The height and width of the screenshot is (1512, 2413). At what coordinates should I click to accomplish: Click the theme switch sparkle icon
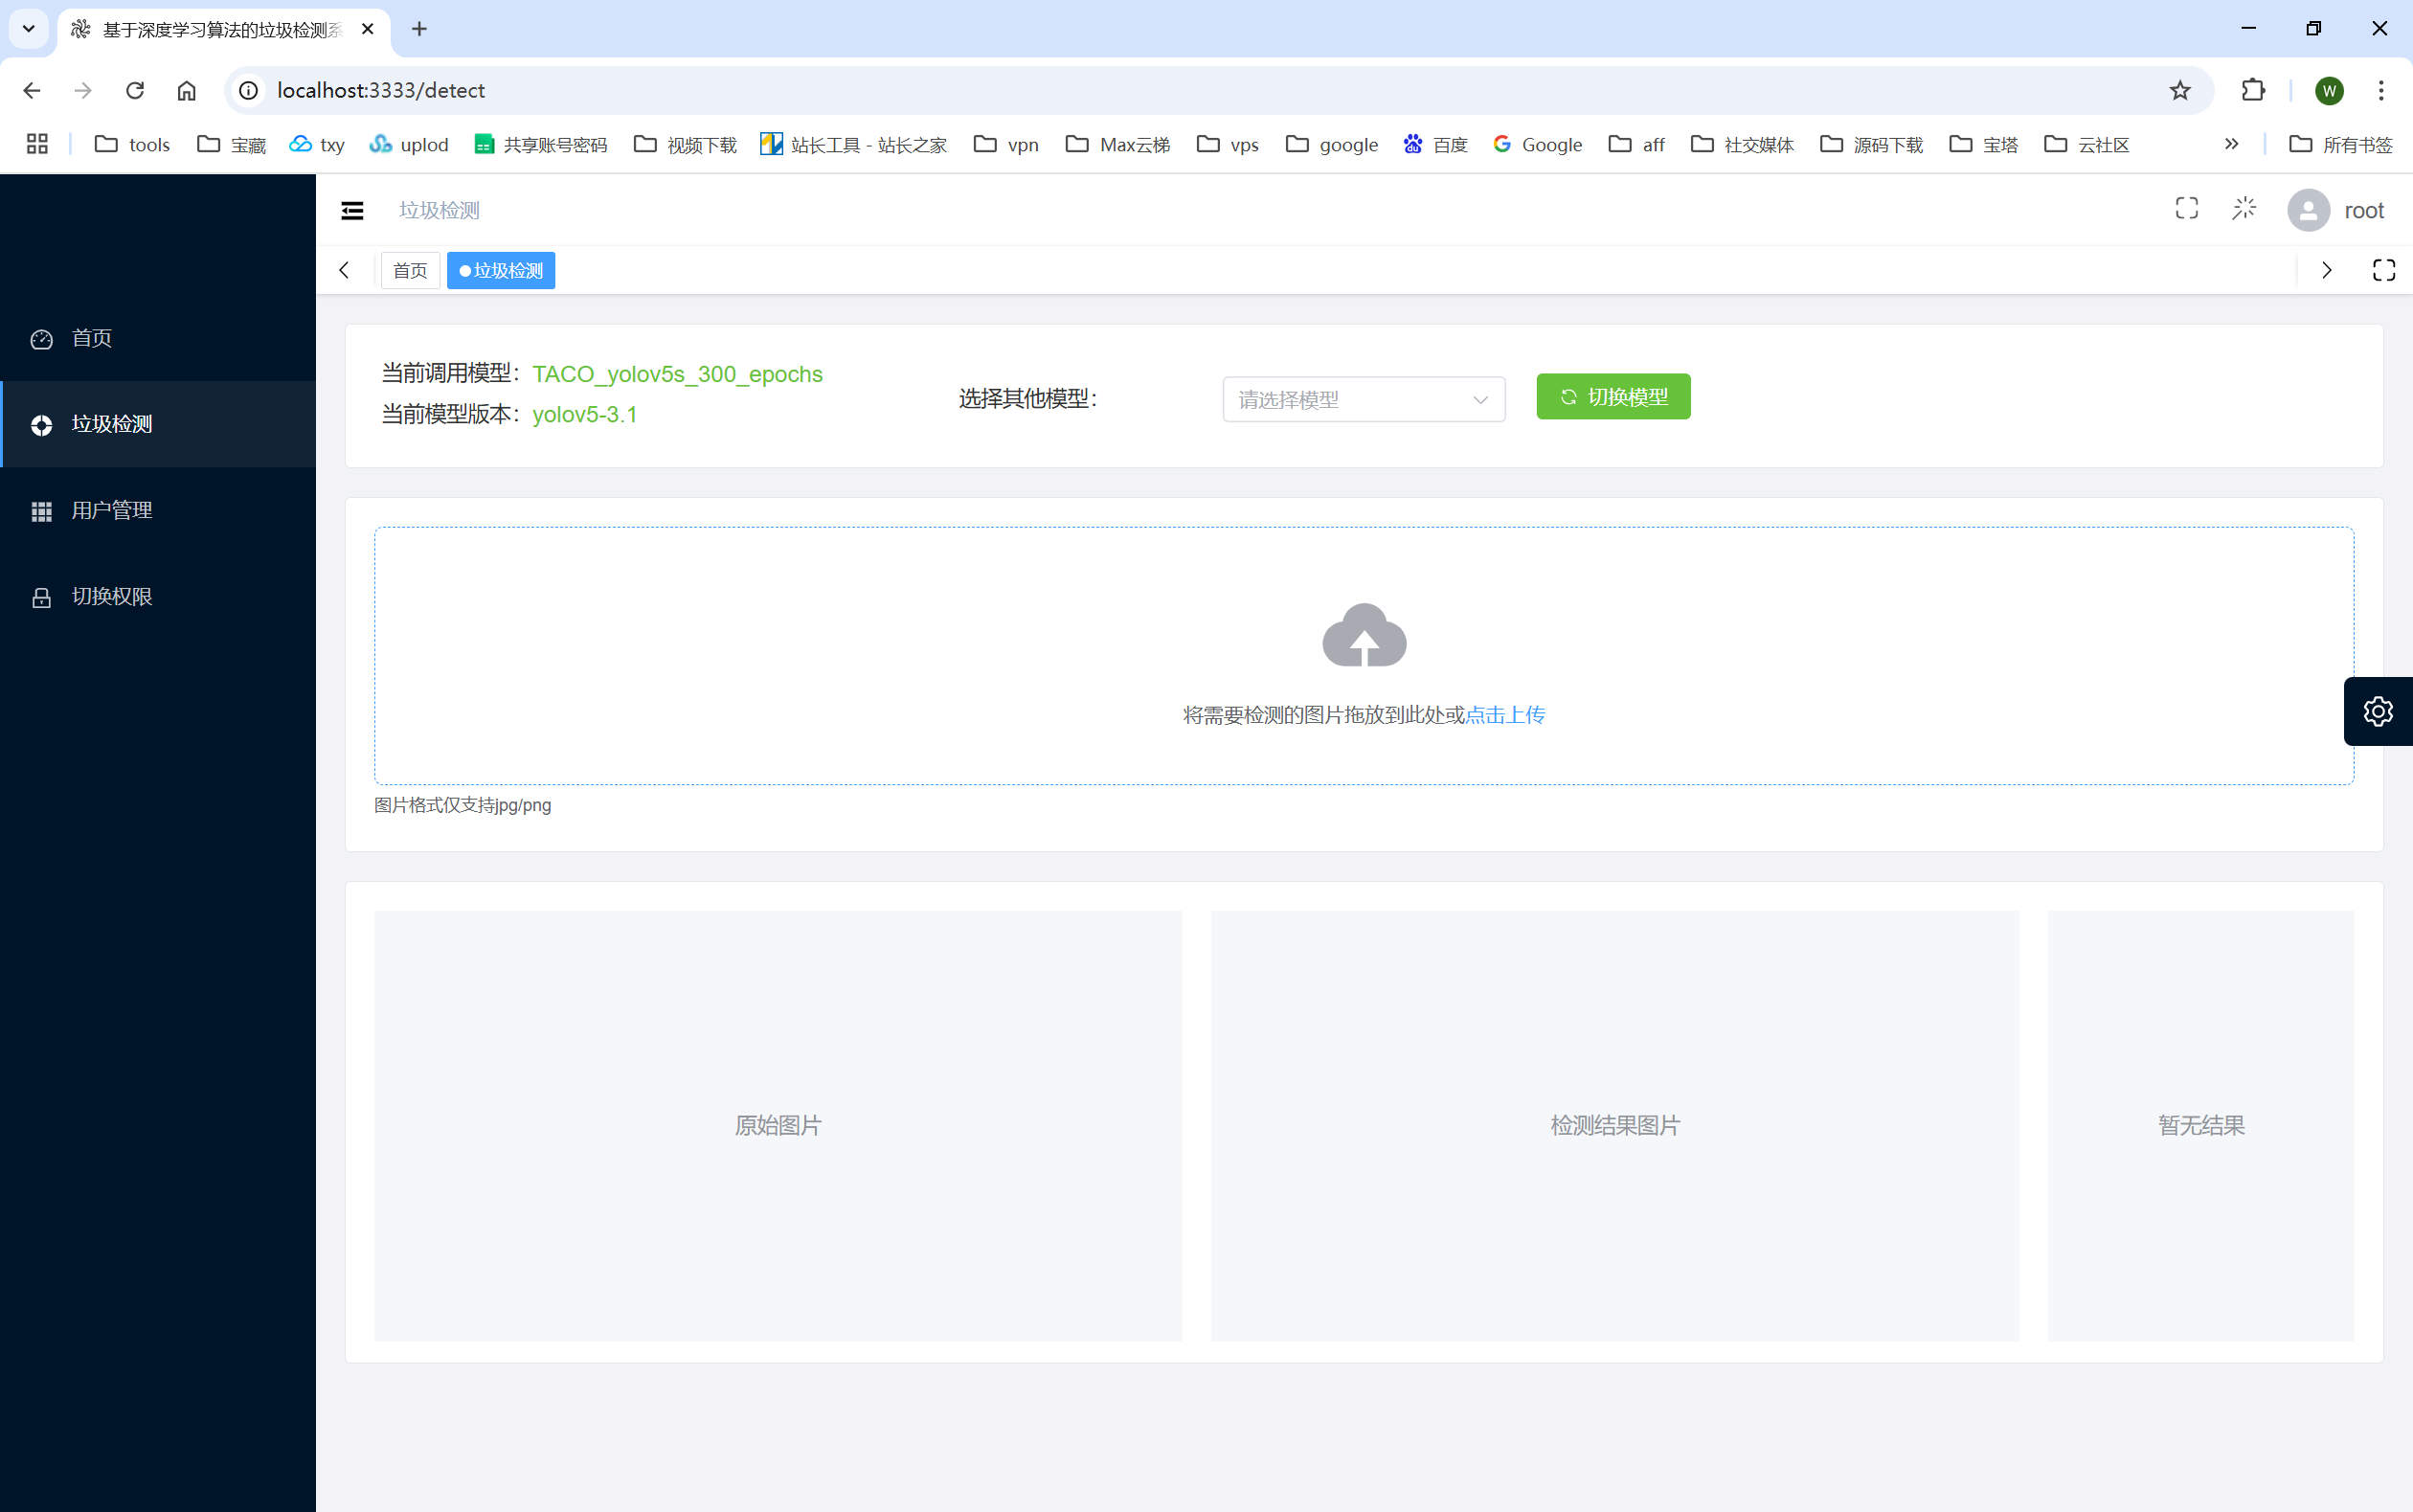pyautogui.click(x=2244, y=209)
